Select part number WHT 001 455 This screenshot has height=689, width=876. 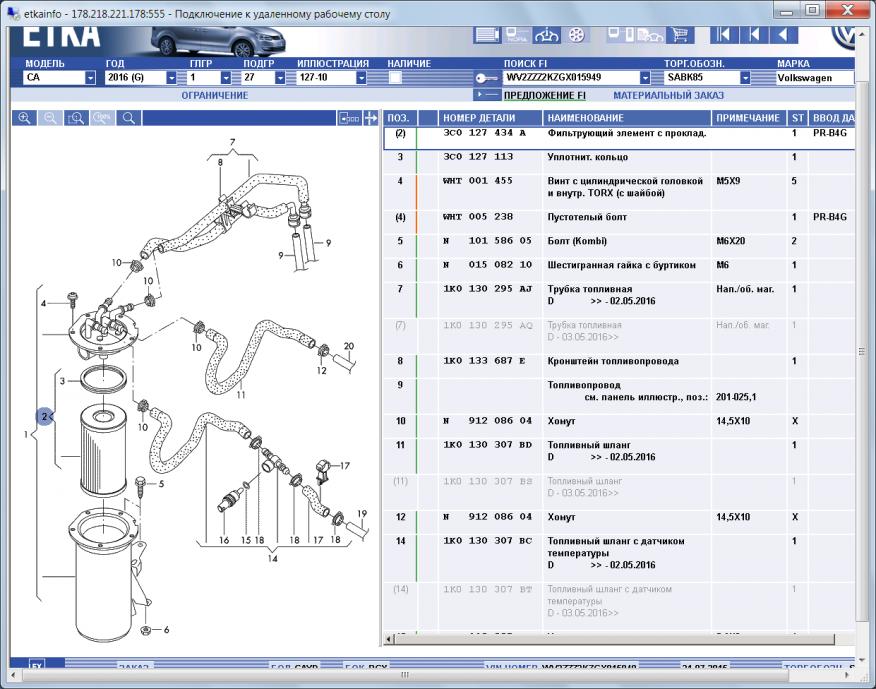[478, 180]
